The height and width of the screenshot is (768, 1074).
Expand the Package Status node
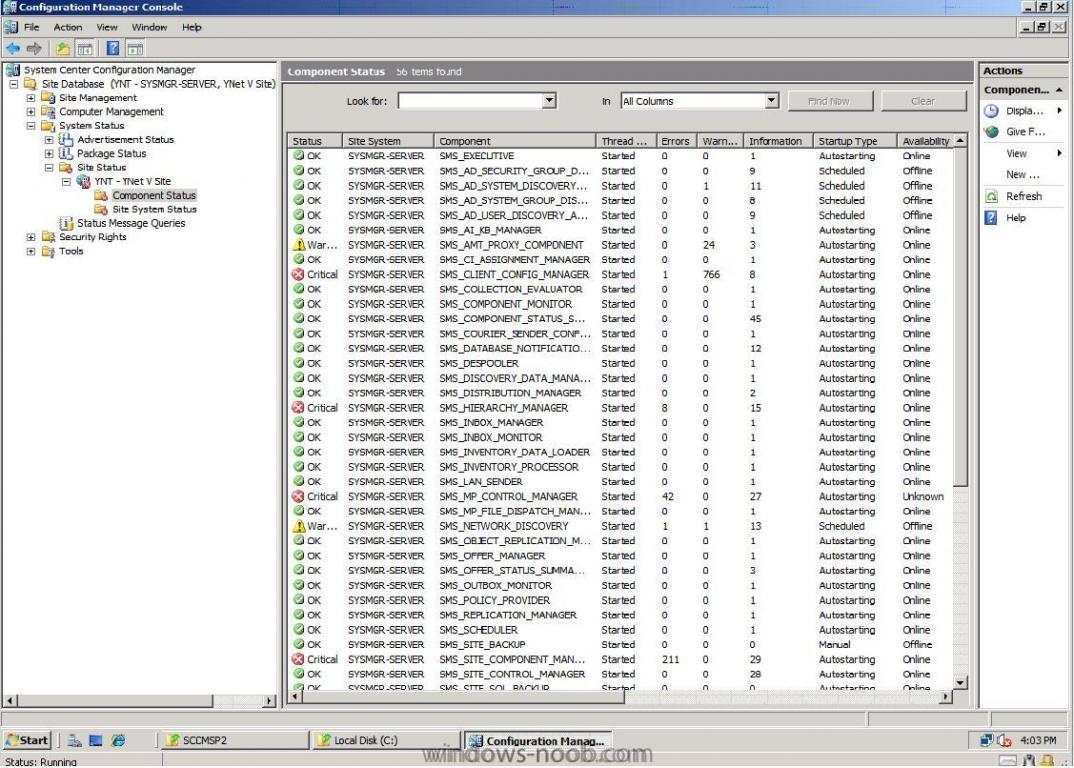(49, 153)
